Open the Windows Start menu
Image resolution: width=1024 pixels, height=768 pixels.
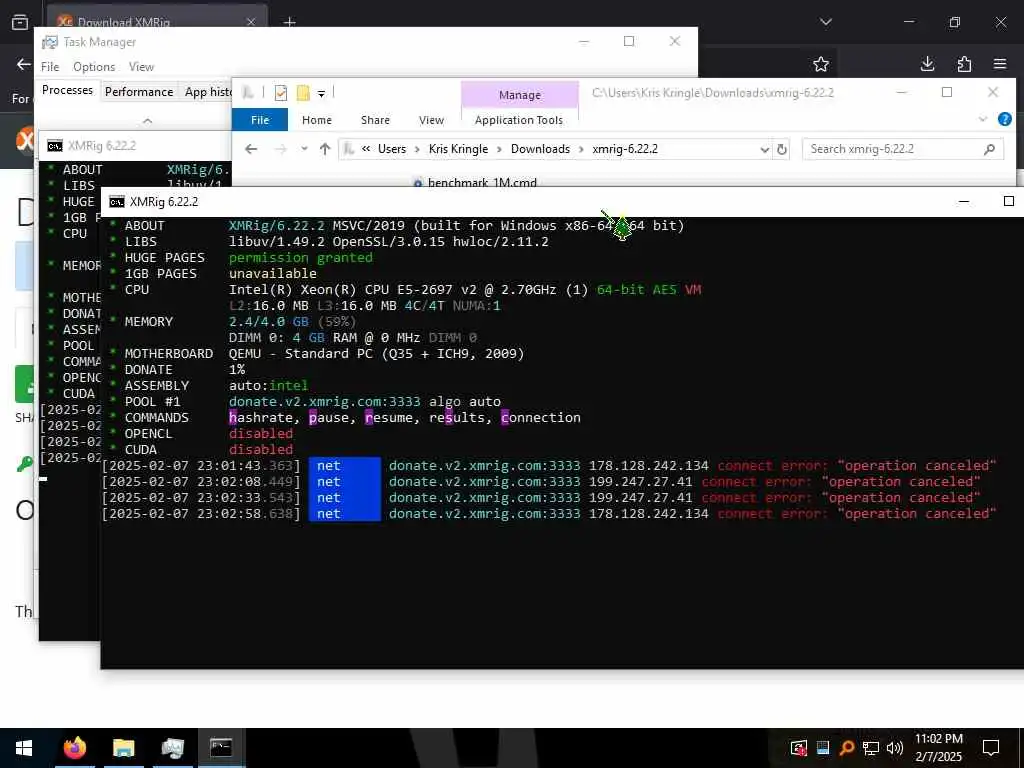pyautogui.click(x=24, y=748)
